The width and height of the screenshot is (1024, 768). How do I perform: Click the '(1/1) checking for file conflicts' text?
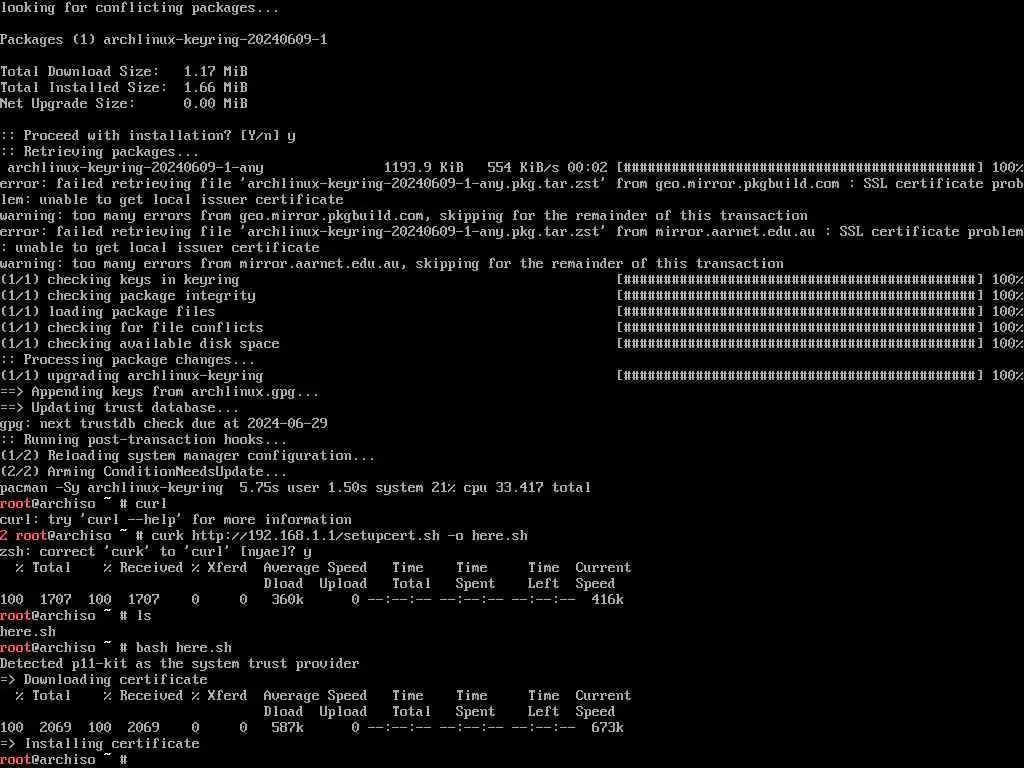(x=131, y=327)
